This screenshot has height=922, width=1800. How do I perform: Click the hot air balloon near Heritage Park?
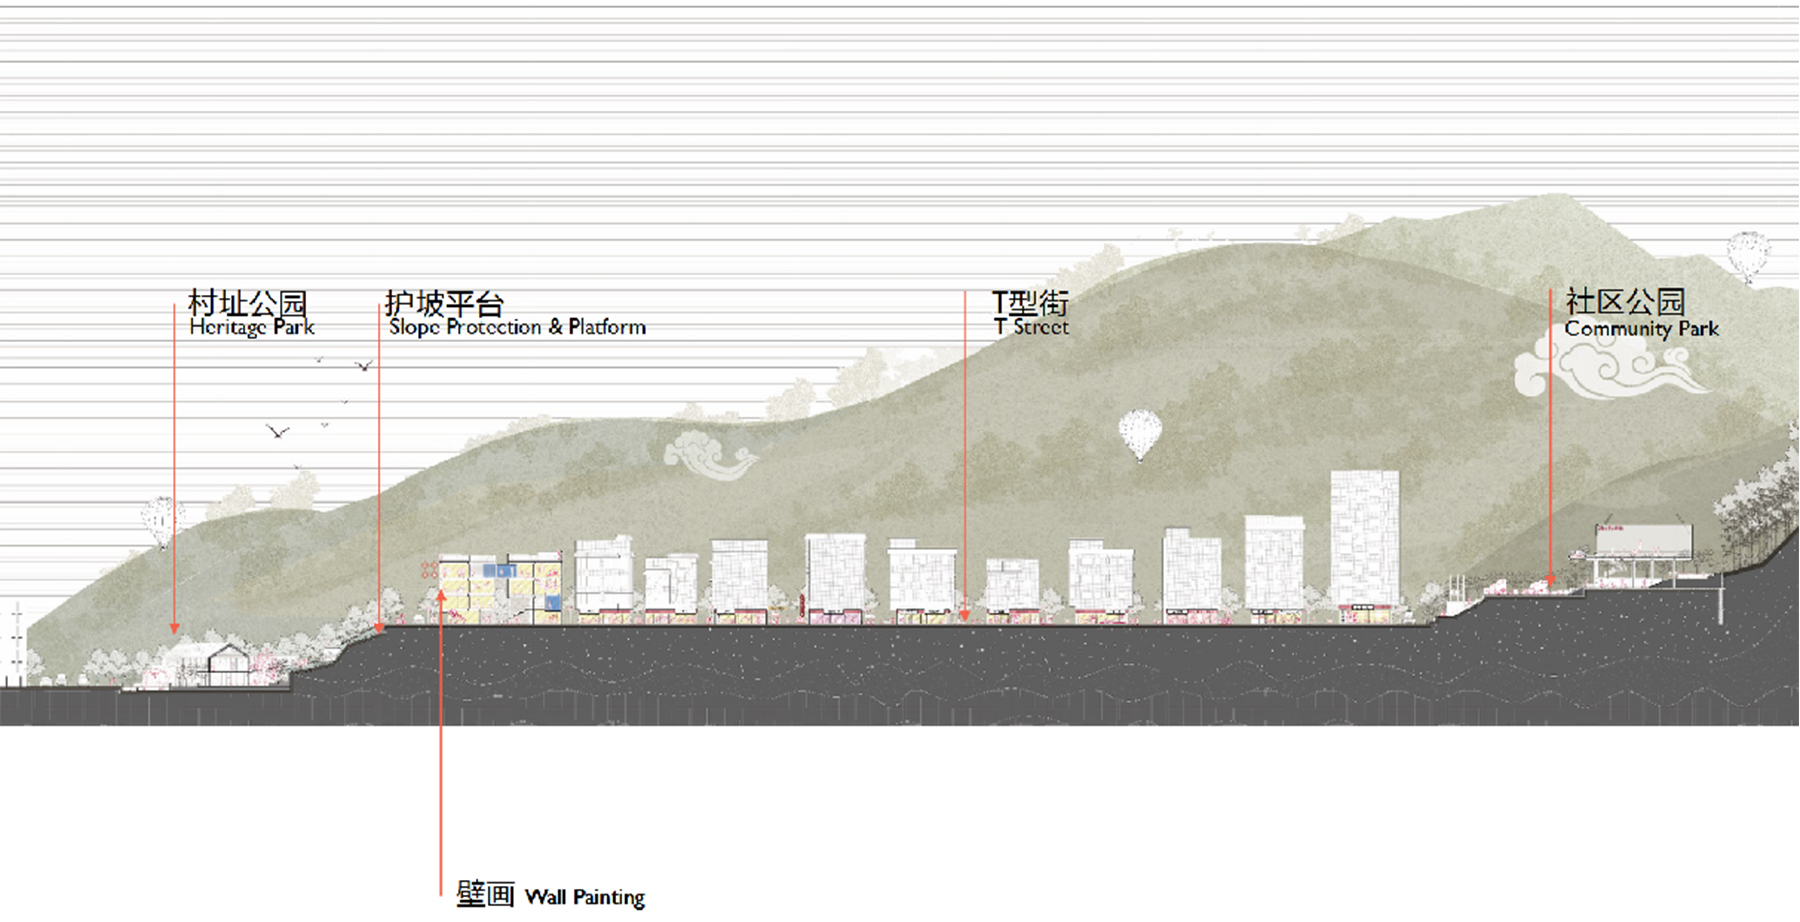click(161, 522)
